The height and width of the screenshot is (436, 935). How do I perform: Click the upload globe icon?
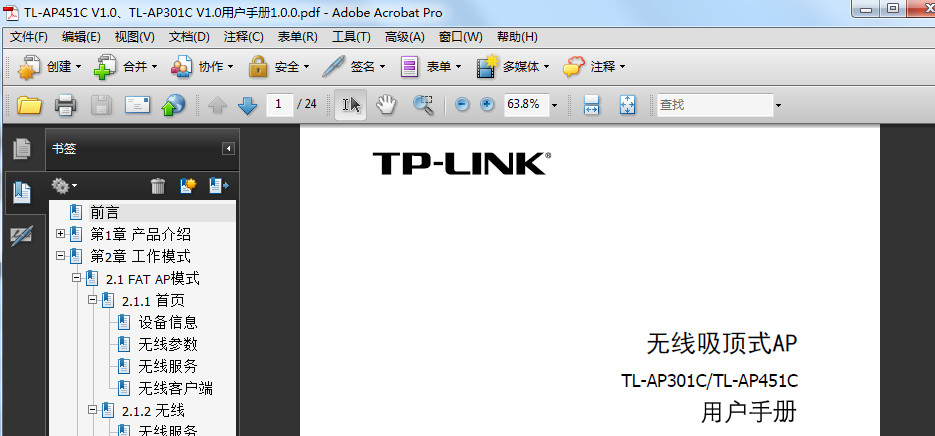tap(173, 105)
